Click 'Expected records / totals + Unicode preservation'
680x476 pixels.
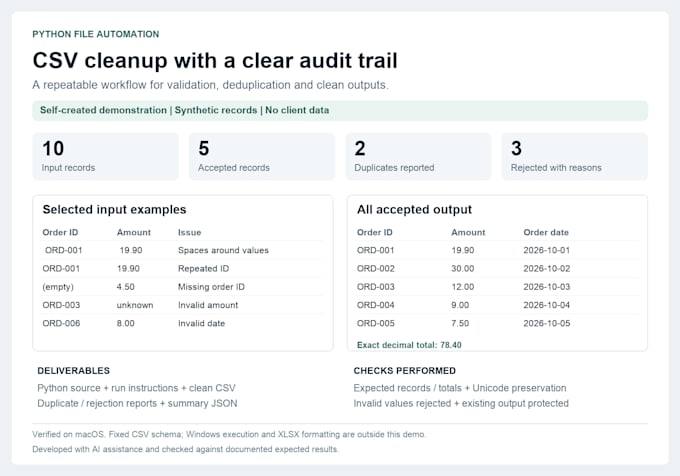click(x=460, y=388)
